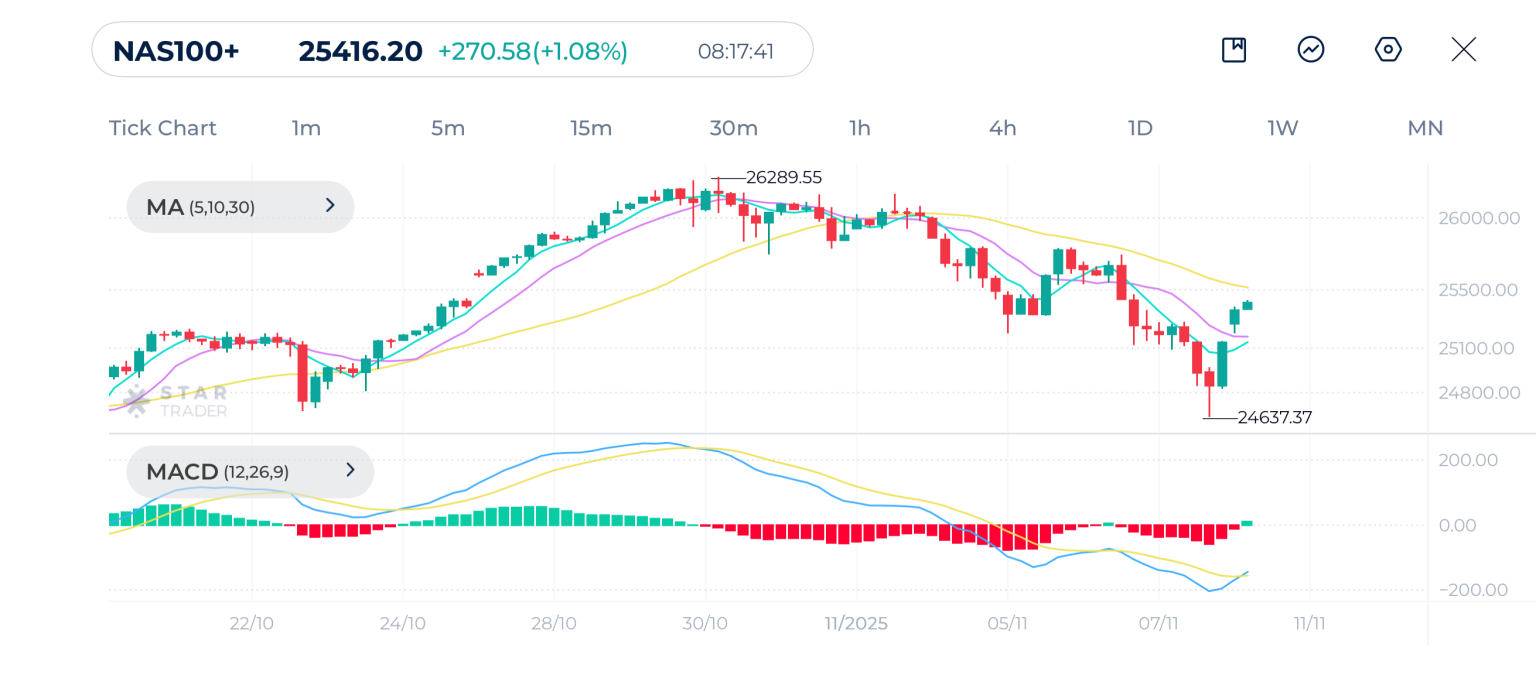This screenshot has height=678, width=1536.
Task: Select the MN monthly timeframe
Action: (x=1425, y=128)
